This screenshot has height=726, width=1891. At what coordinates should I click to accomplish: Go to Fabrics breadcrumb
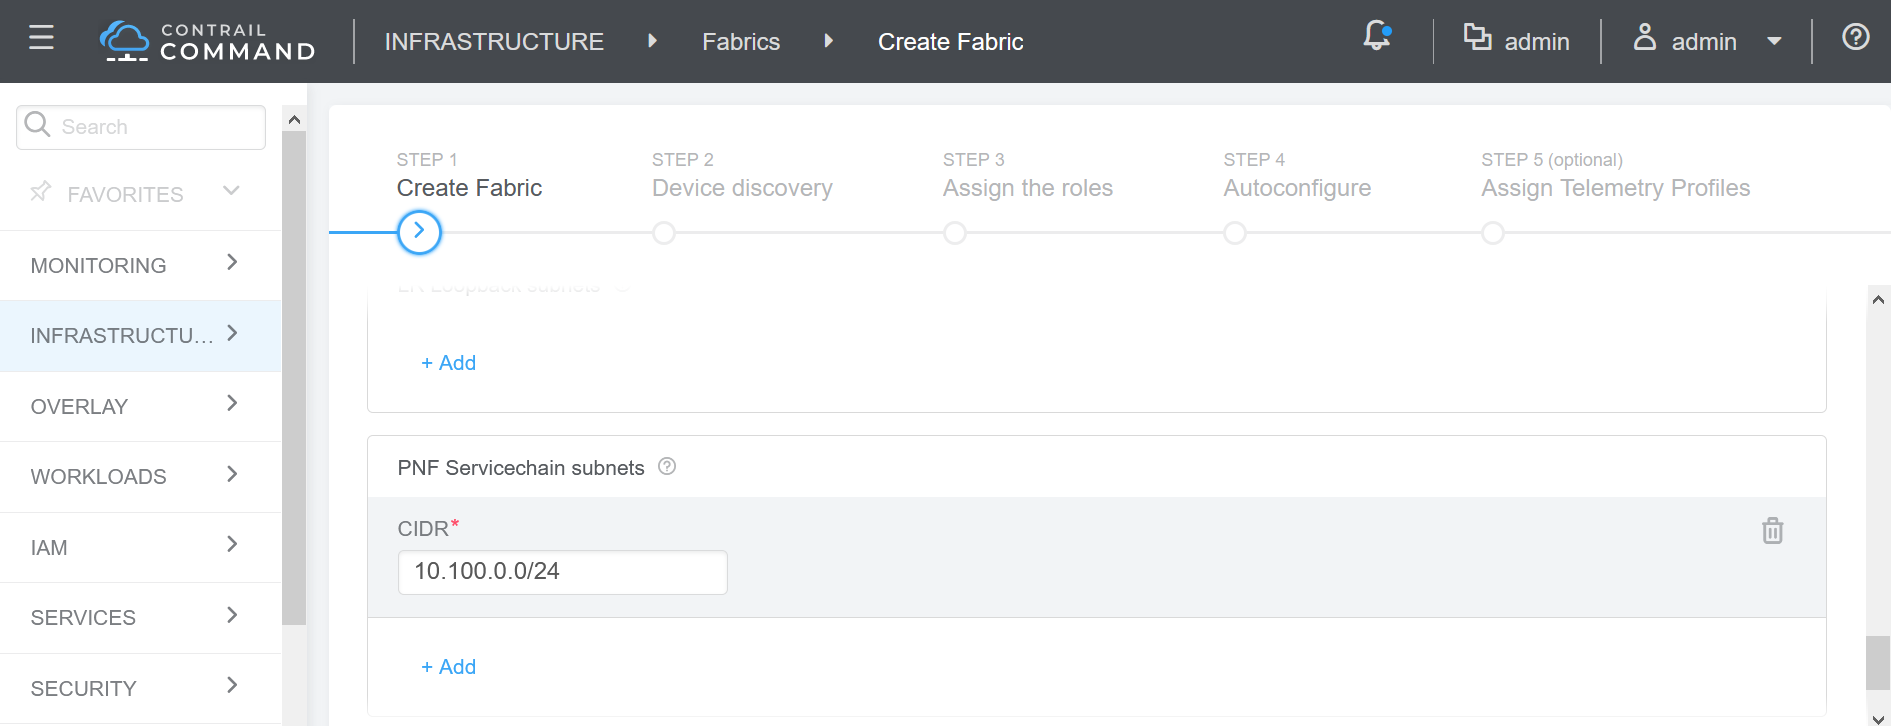pyautogui.click(x=740, y=42)
